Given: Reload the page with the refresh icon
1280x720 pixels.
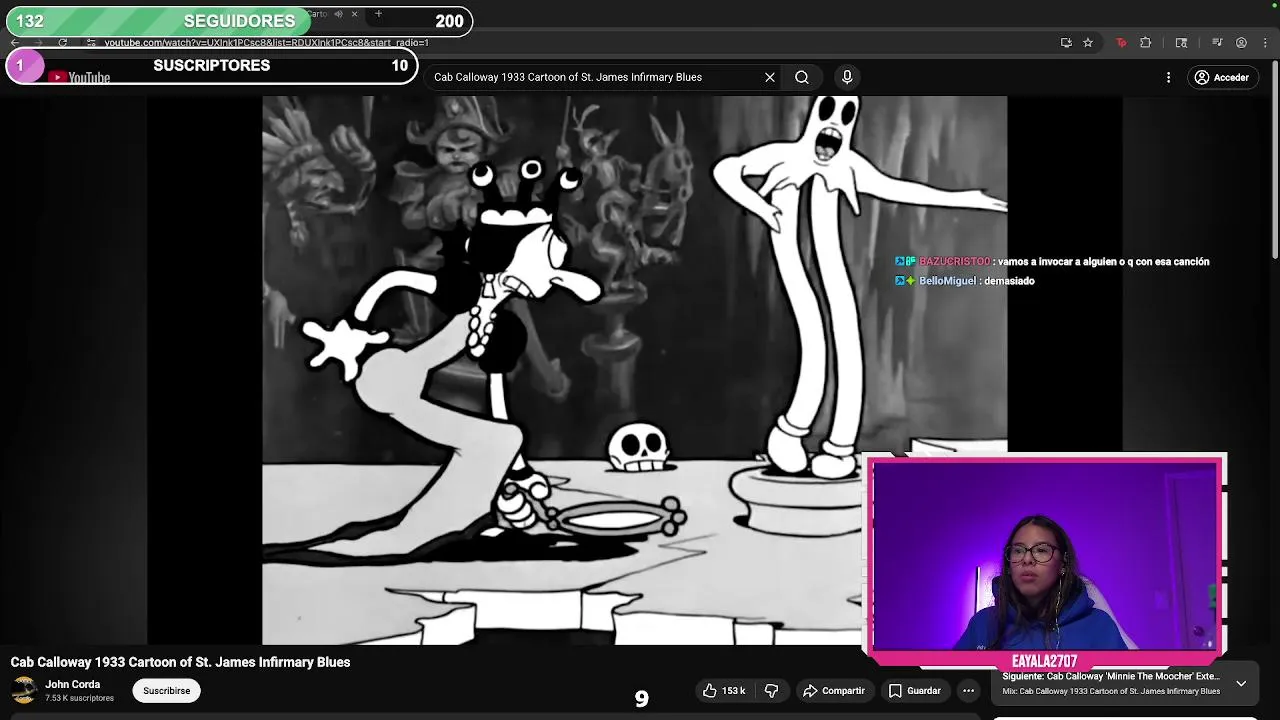Looking at the screenshot, I should 63,43.
